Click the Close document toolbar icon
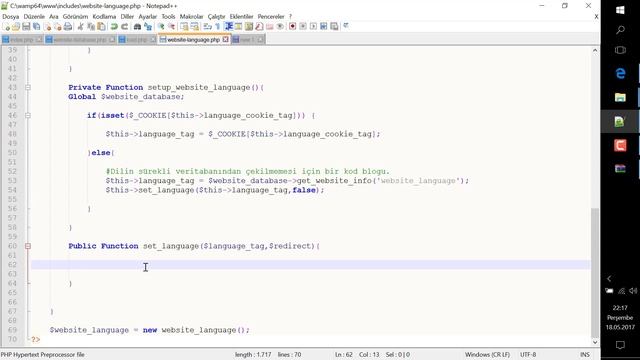The image size is (640, 360). 47,27
